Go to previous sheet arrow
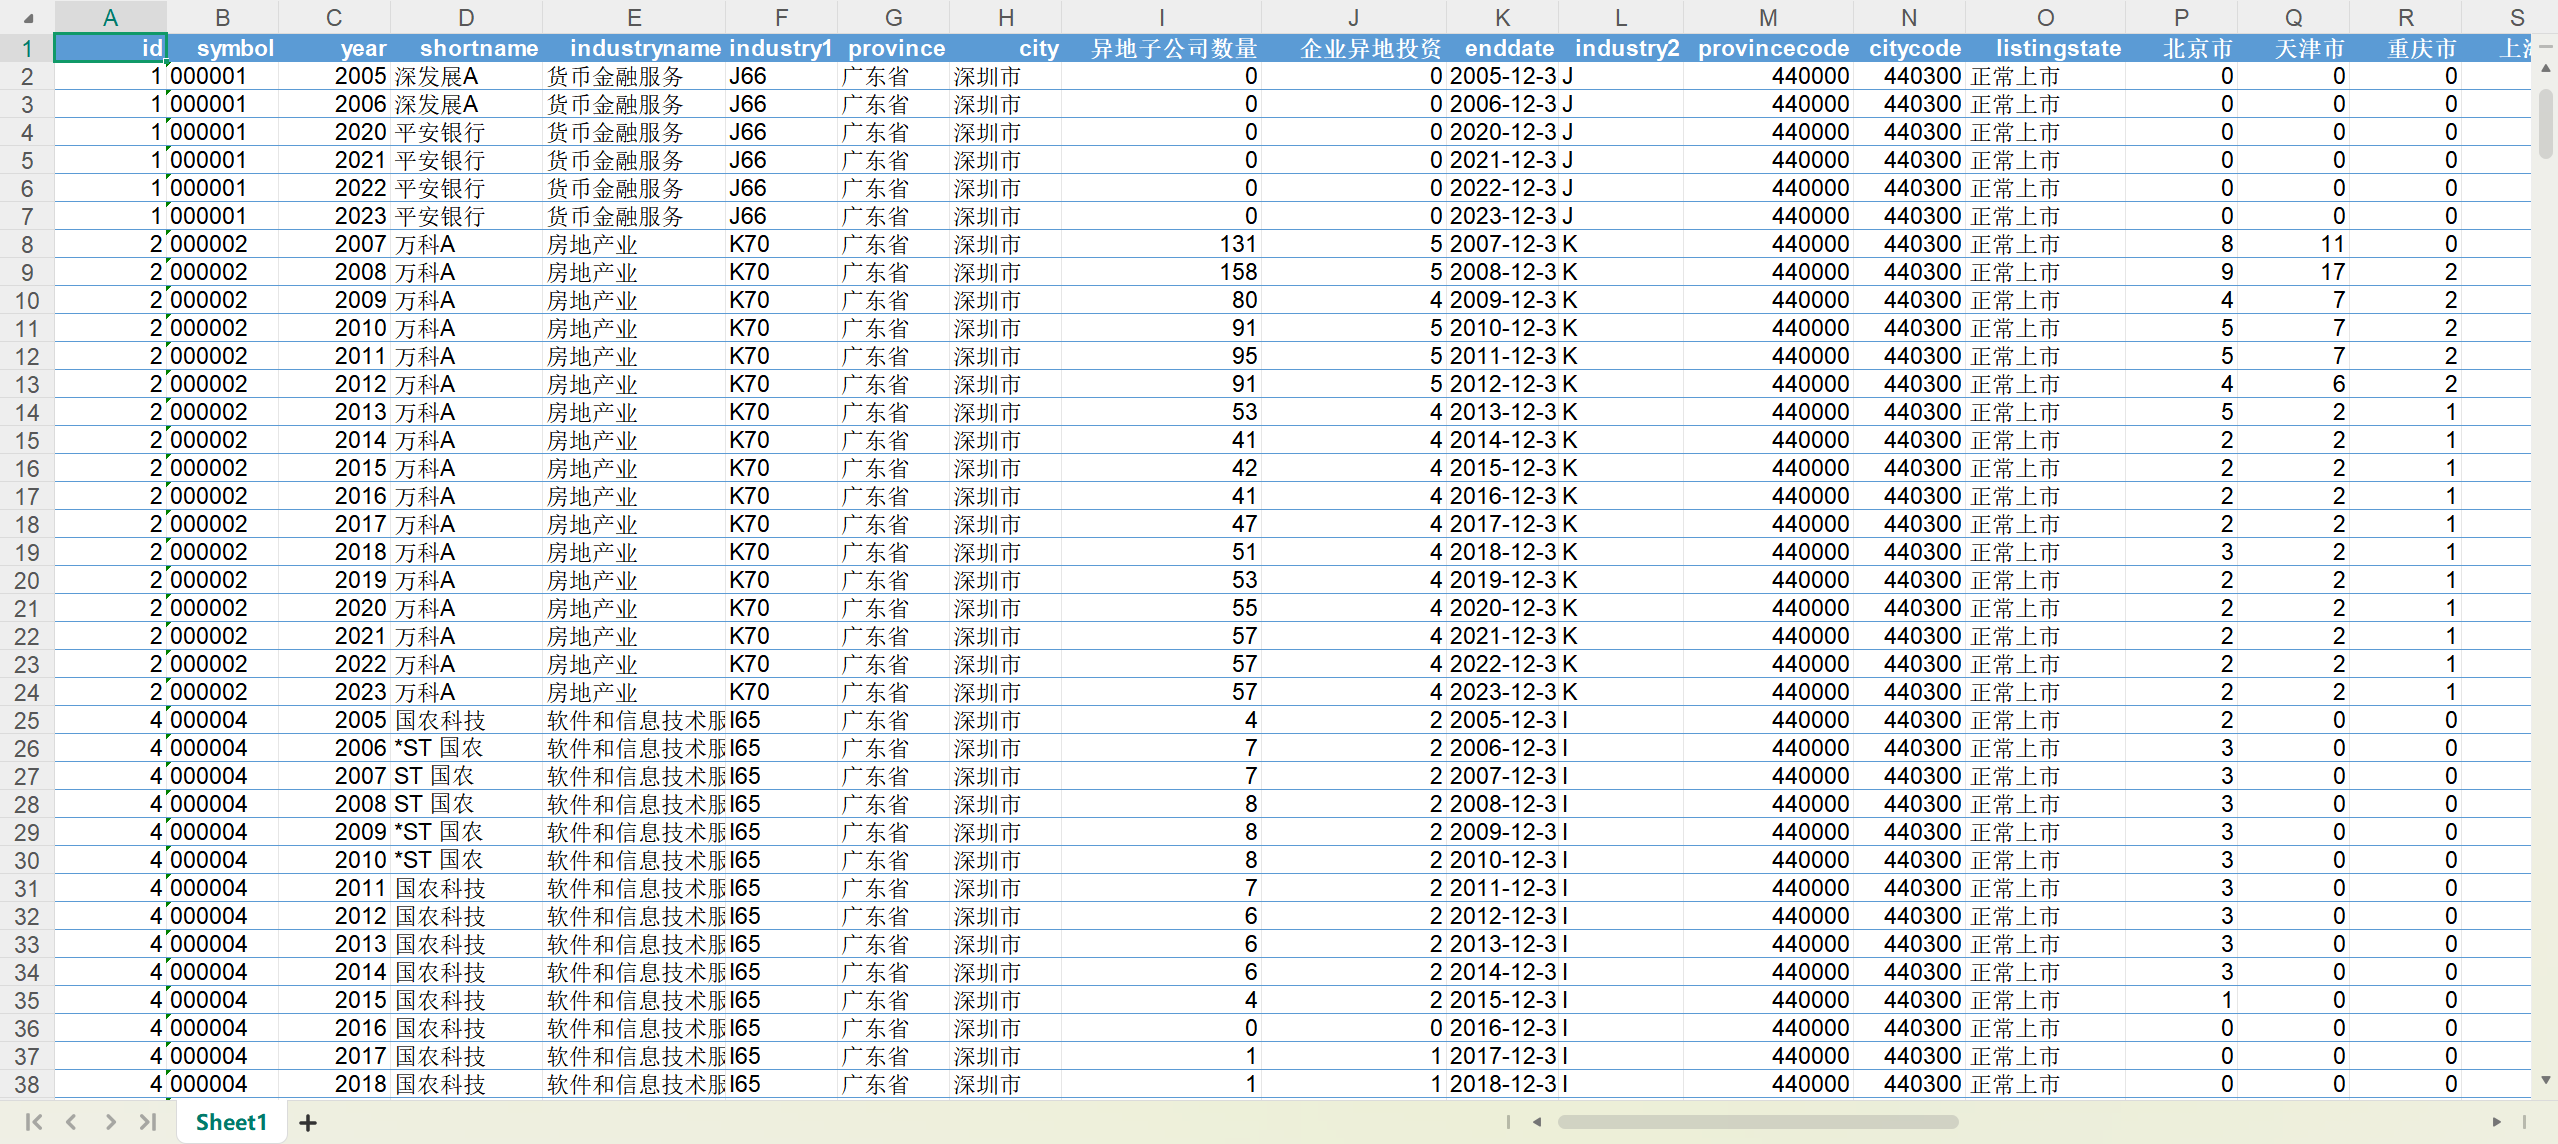 coord(71,1122)
